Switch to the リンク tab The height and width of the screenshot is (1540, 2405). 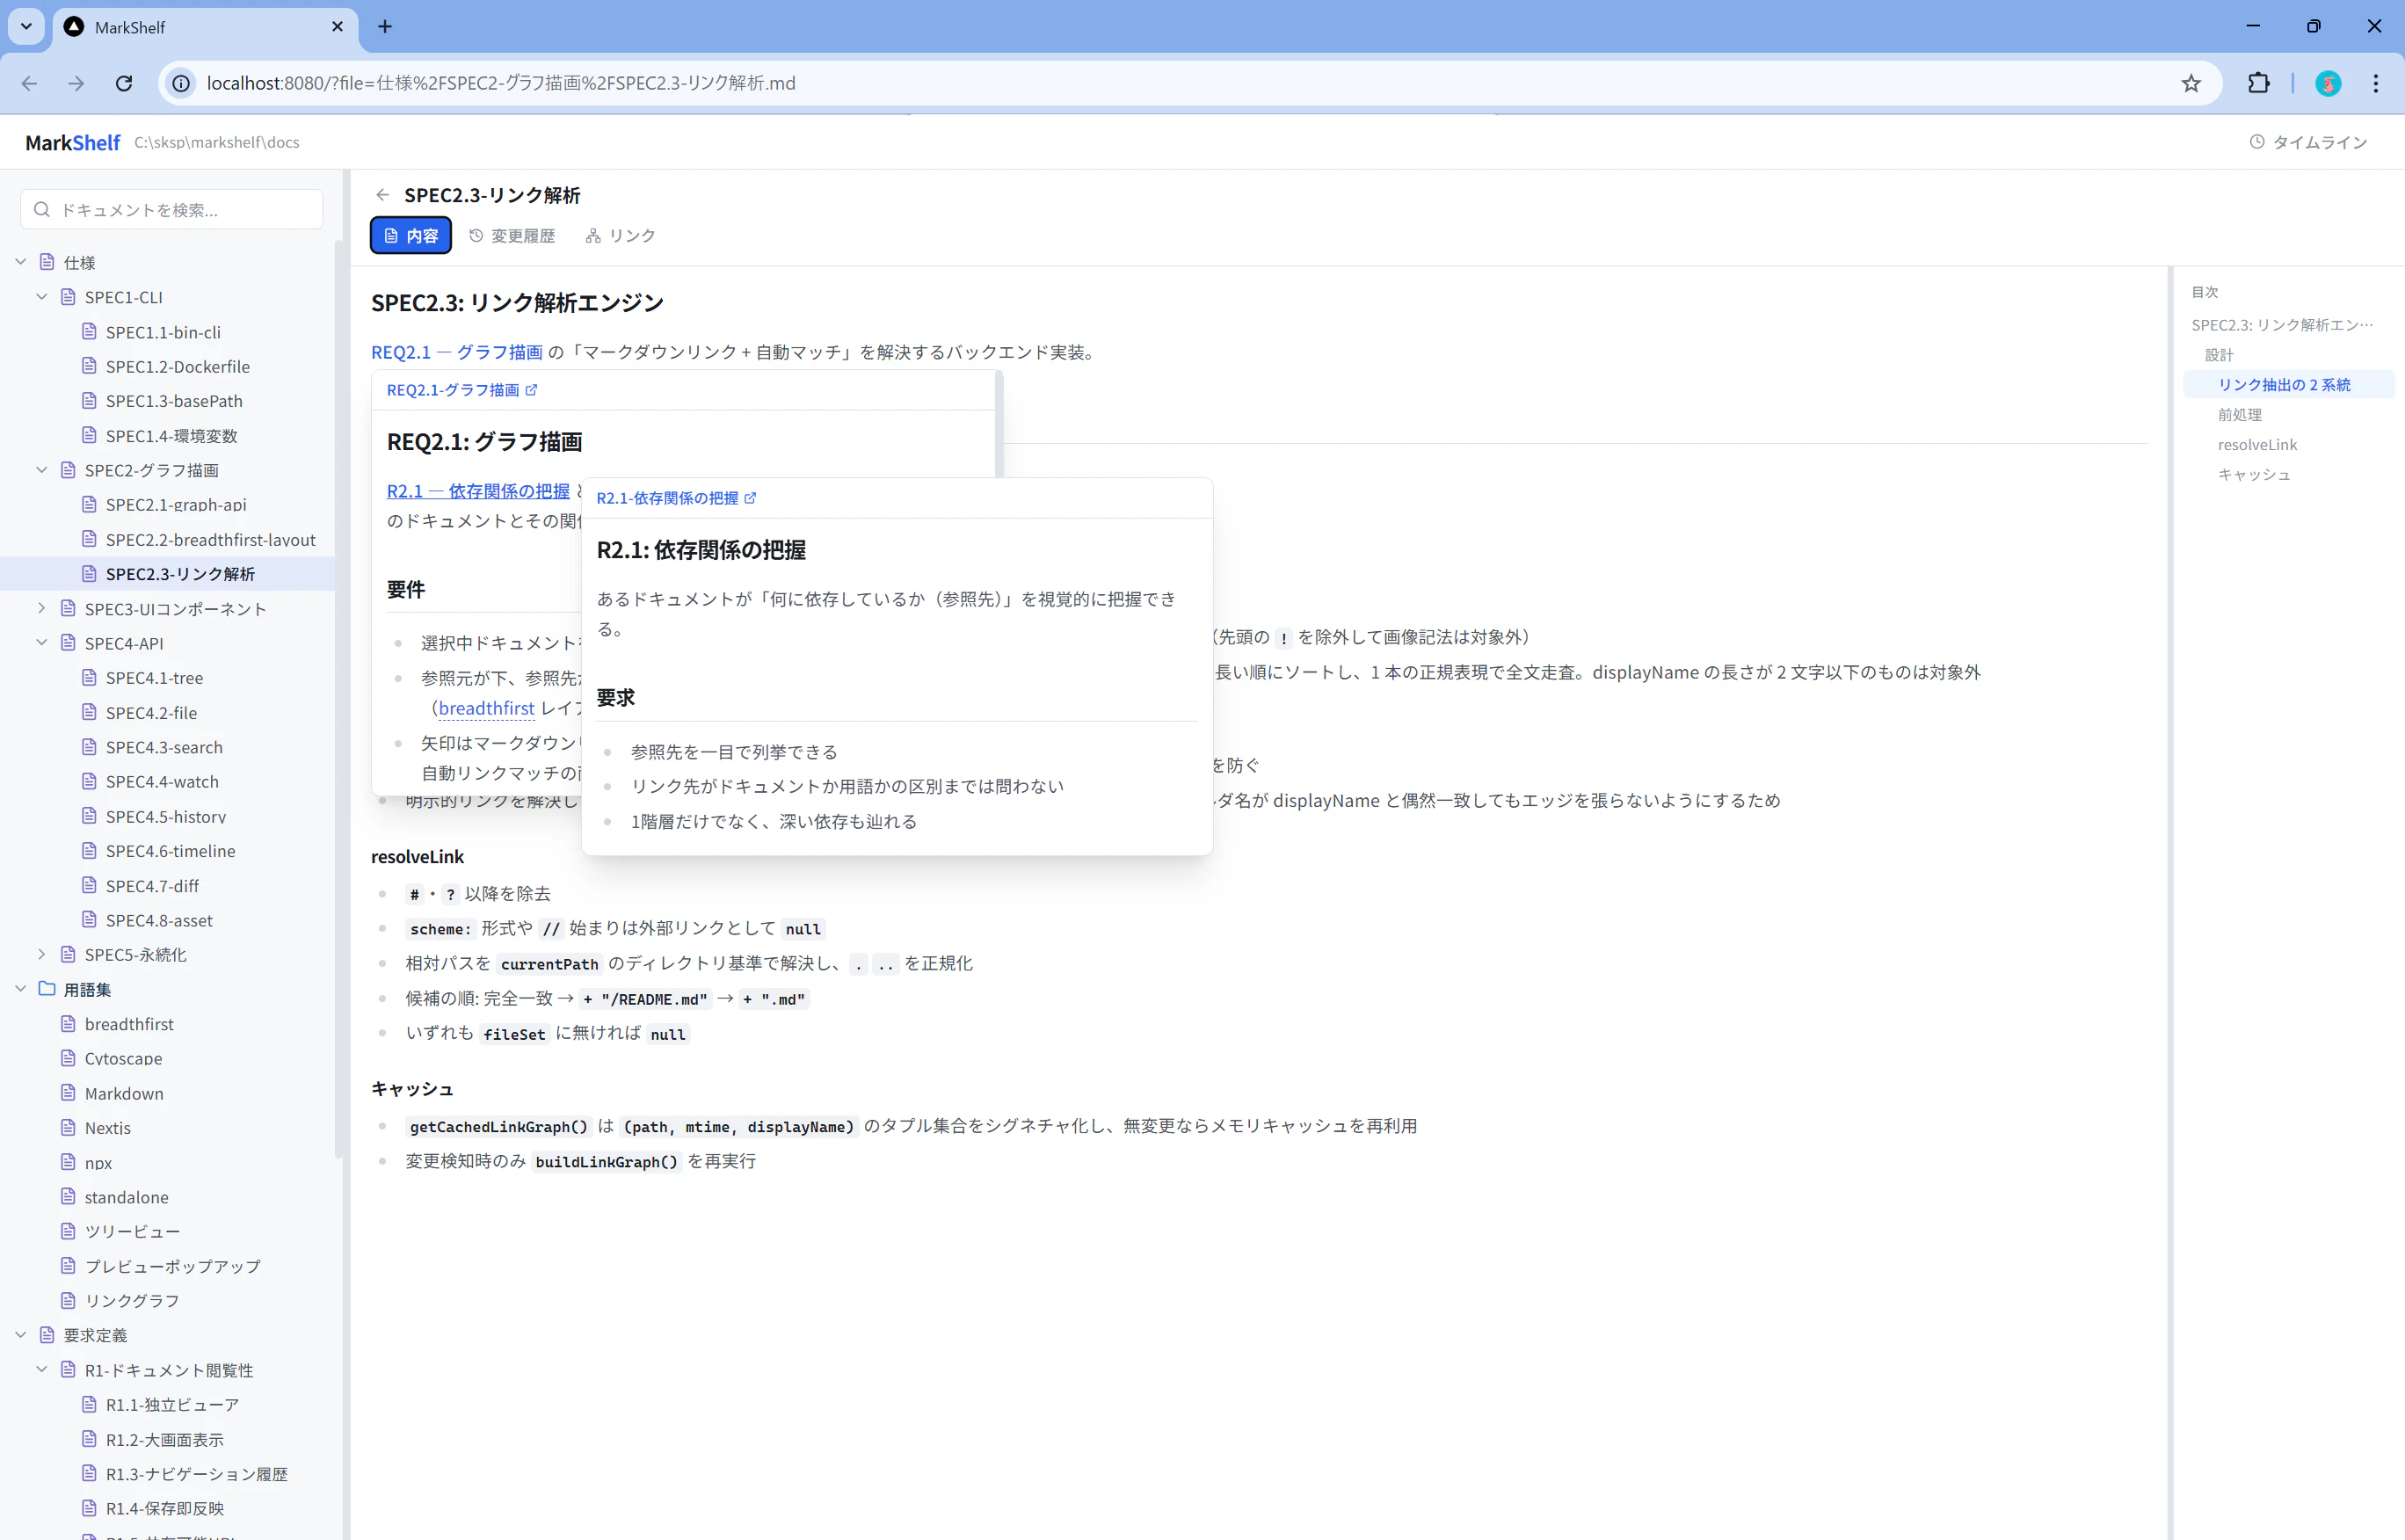620,236
